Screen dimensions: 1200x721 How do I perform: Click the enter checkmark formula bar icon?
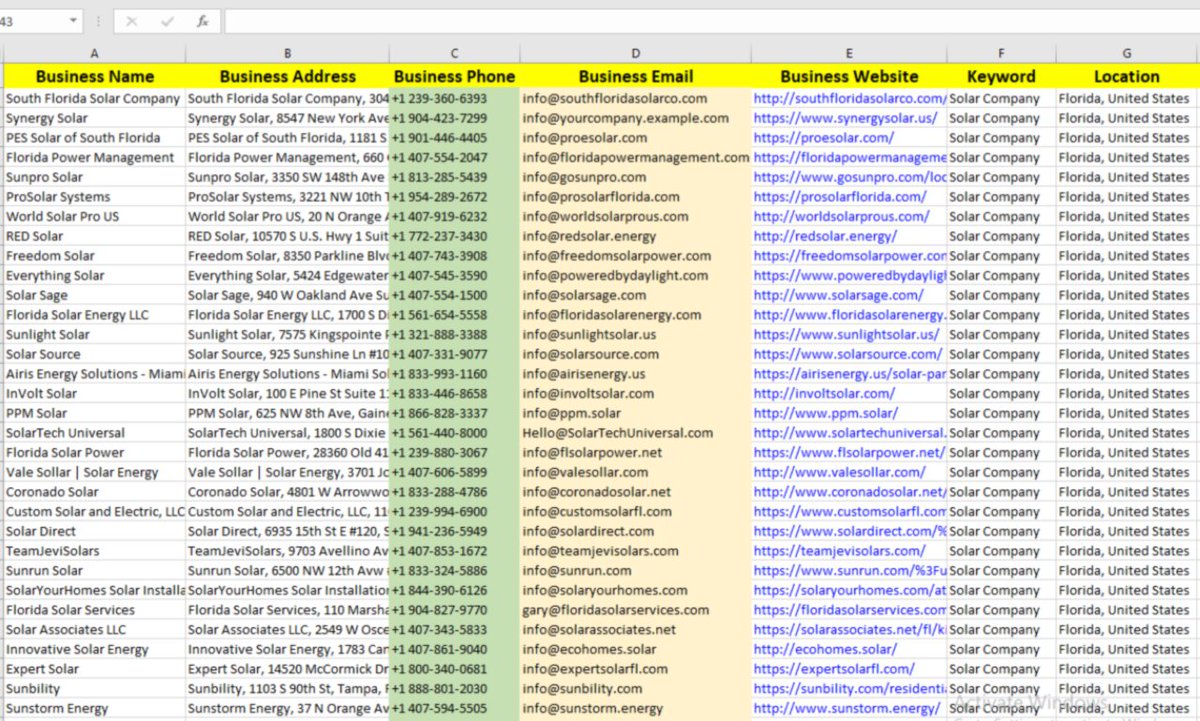[166, 21]
